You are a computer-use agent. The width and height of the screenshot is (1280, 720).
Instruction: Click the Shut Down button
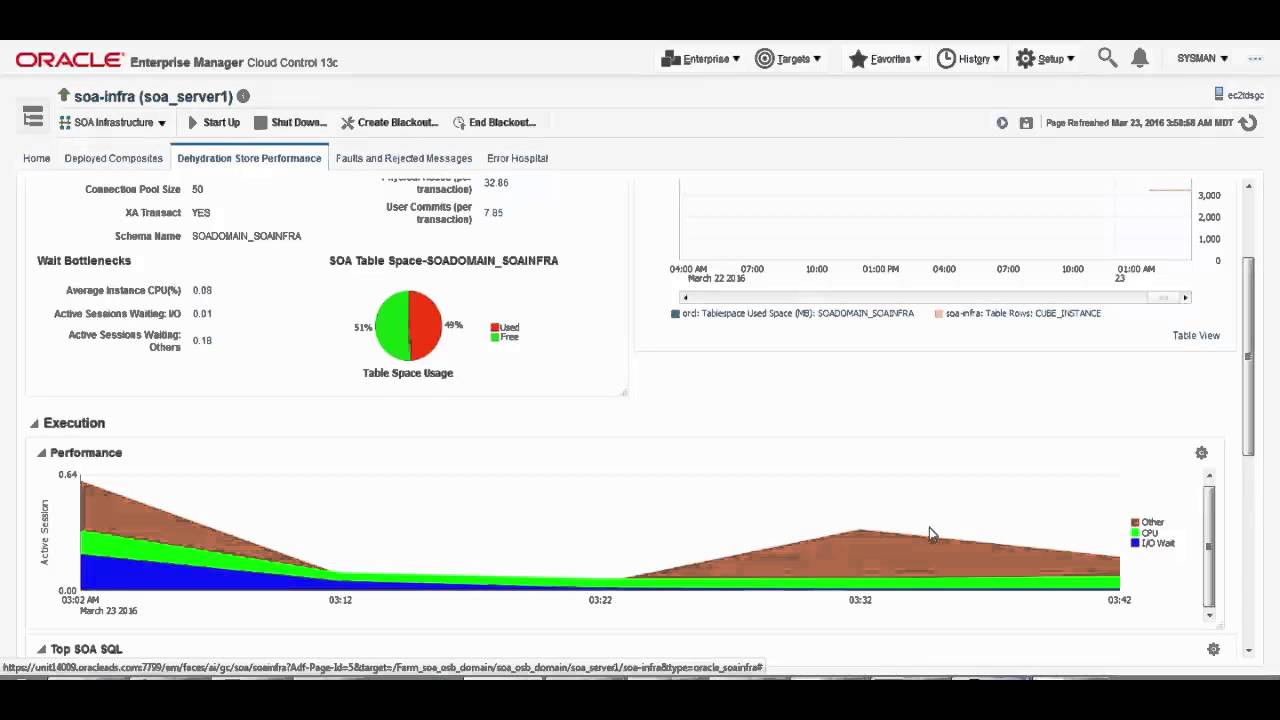(x=291, y=122)
